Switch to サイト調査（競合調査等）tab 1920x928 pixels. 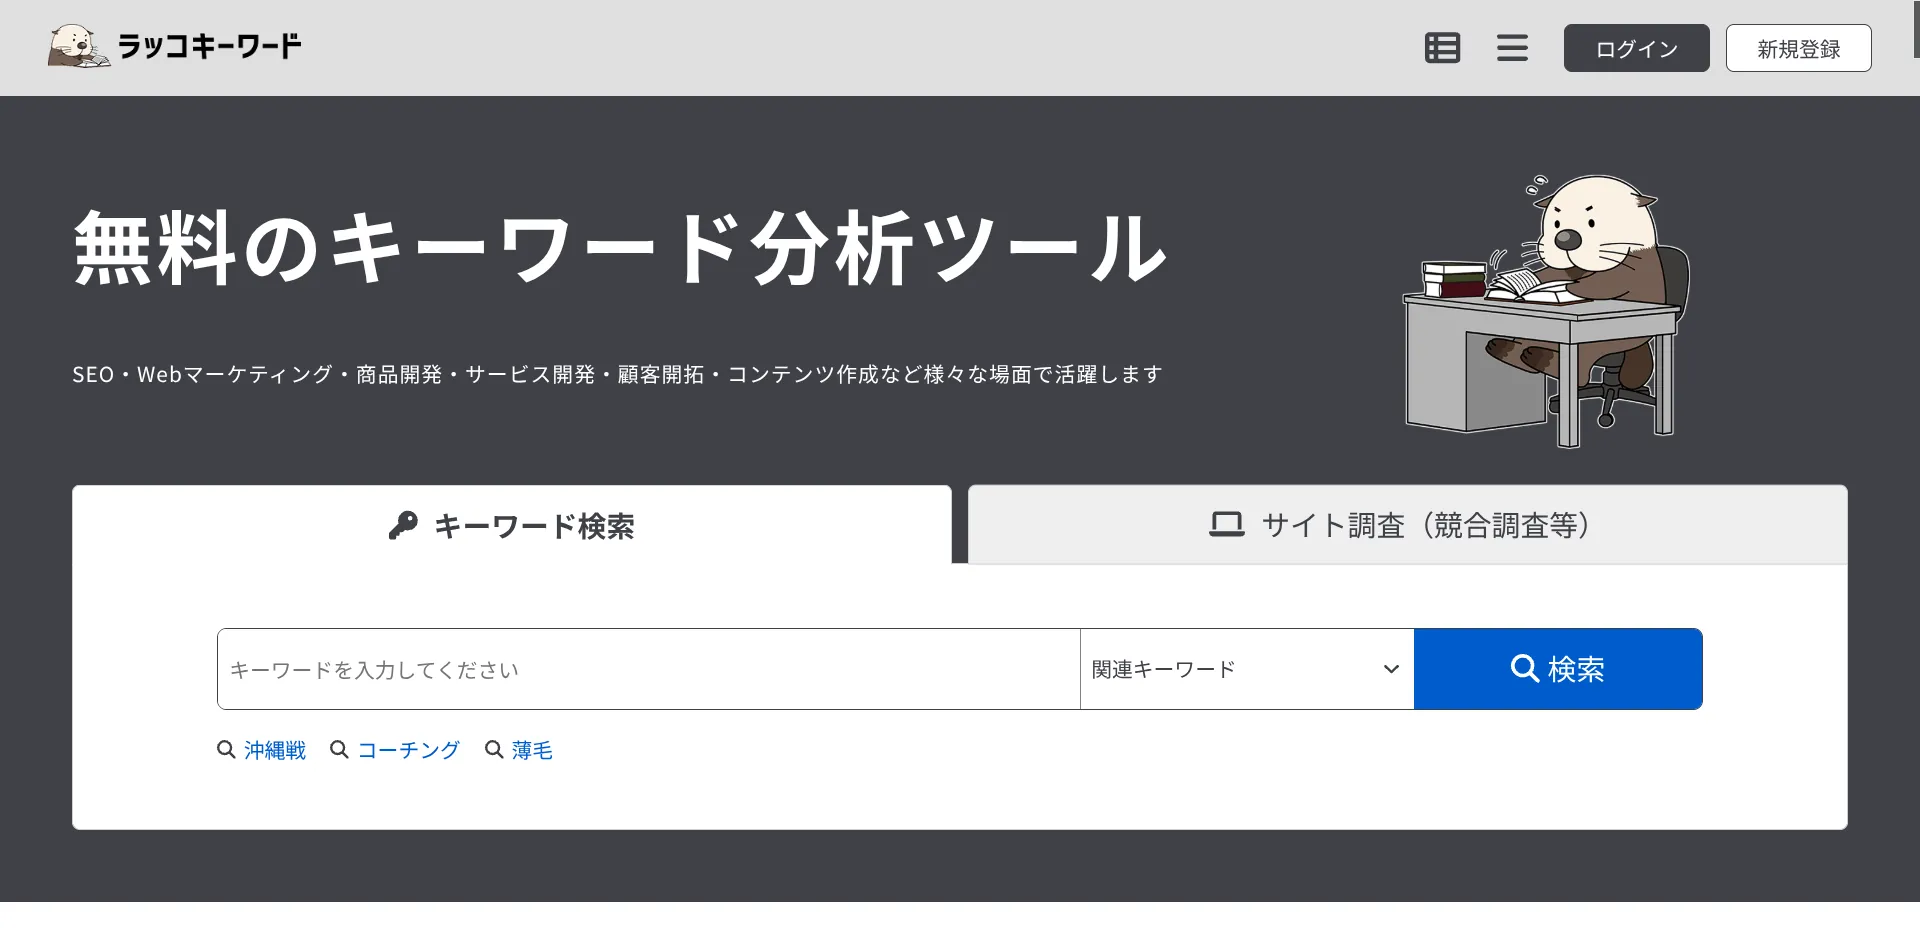[x=1407, y=525]
